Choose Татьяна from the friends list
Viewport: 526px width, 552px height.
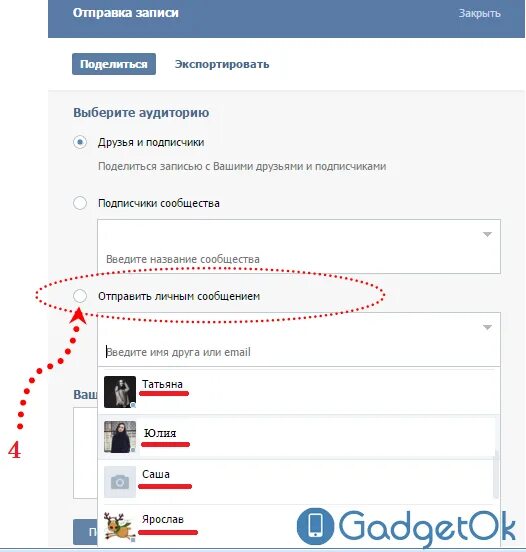click(299, 392)
